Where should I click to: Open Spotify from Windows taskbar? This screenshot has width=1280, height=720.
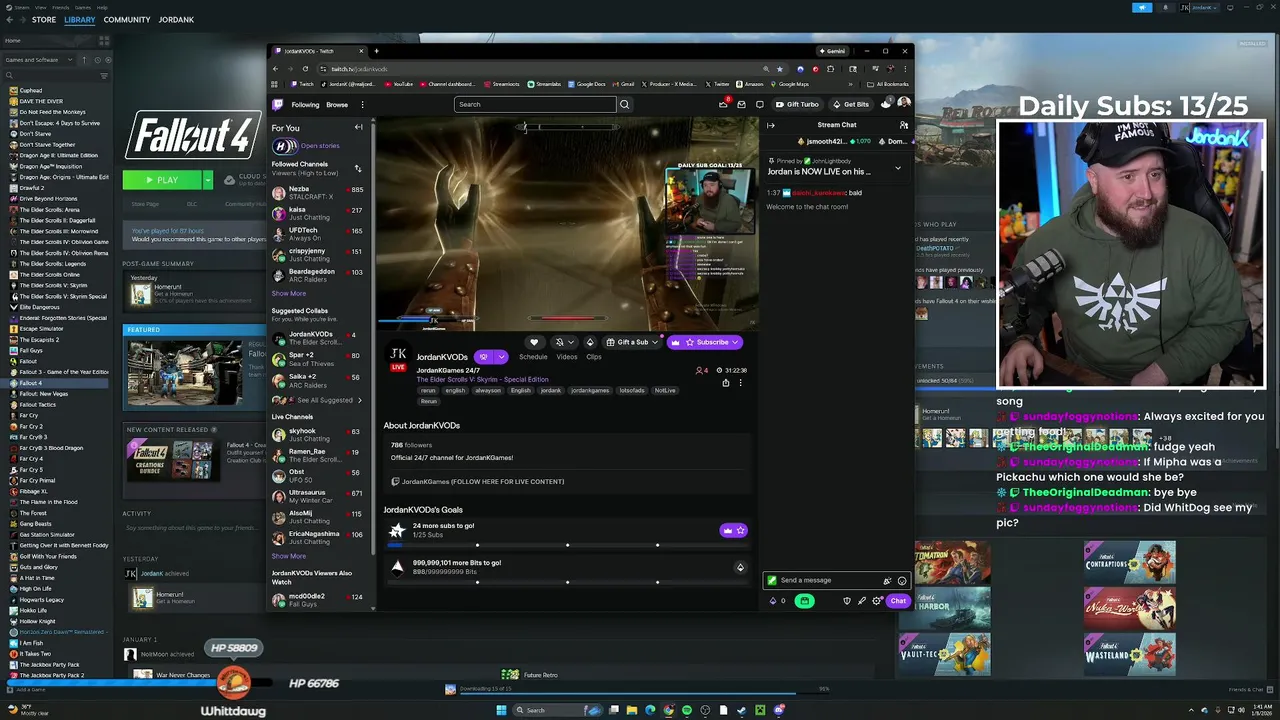coord(686,710)
